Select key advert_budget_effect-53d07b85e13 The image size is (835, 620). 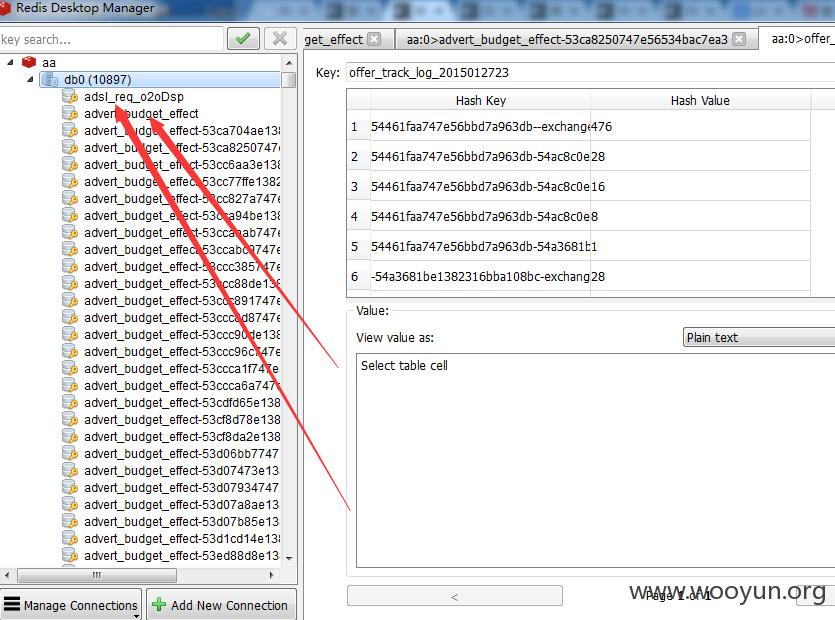click(x=182, y=522)
